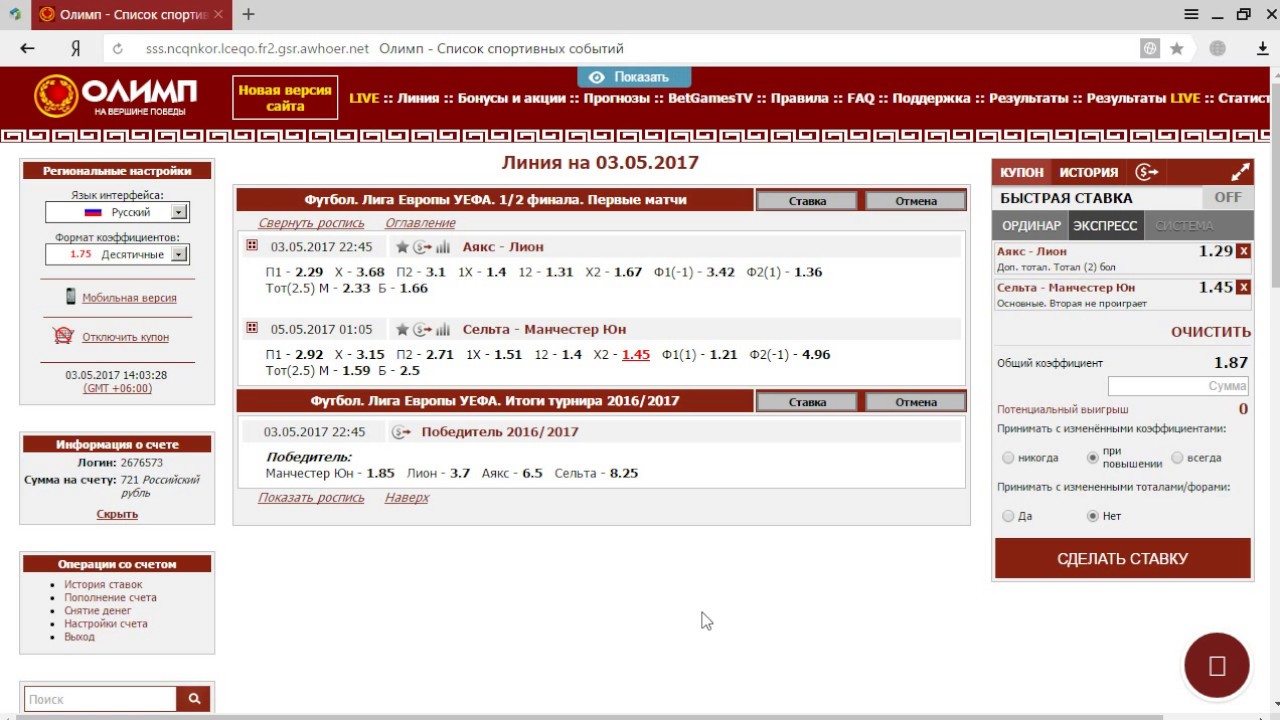Go back with the browser back arrow
Viewport: 1280px width, 720px height.
click(x=27, y=48)
